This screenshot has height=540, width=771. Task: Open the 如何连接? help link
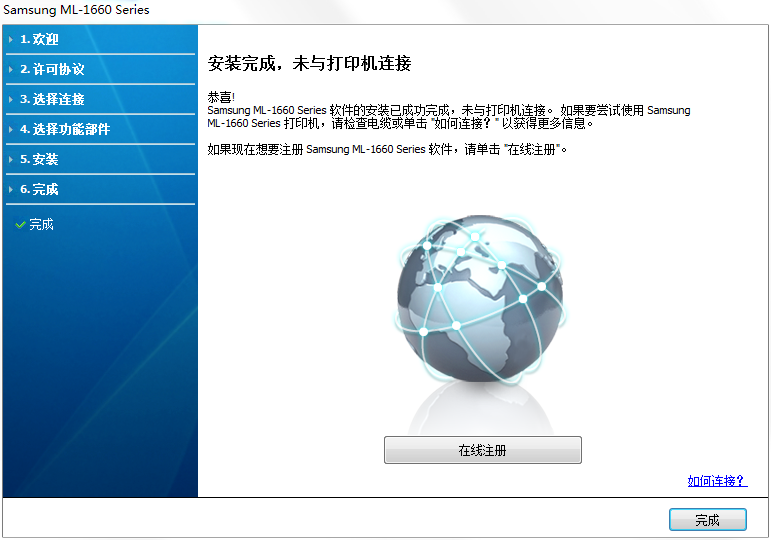716,481
